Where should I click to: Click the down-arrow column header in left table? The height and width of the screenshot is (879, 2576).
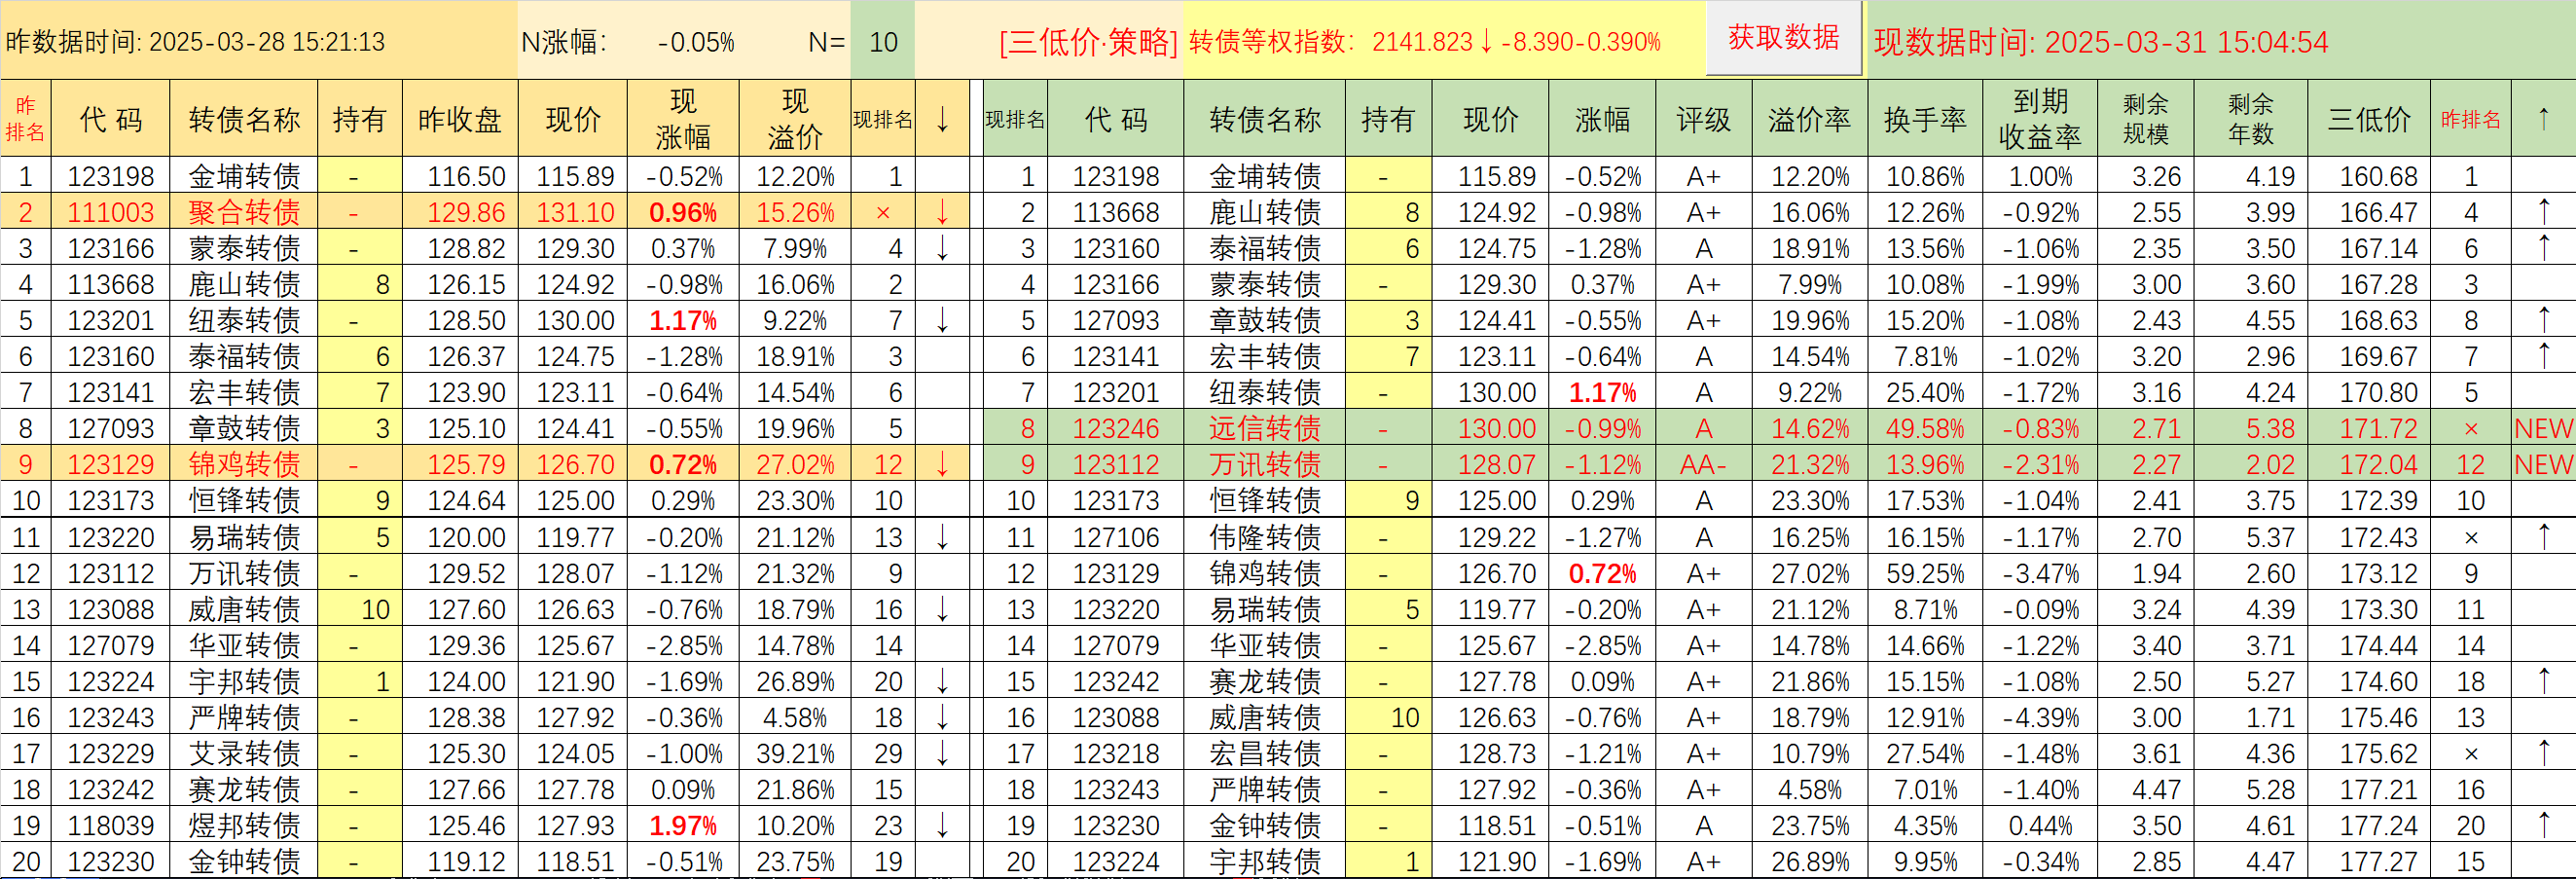(942, 119)
